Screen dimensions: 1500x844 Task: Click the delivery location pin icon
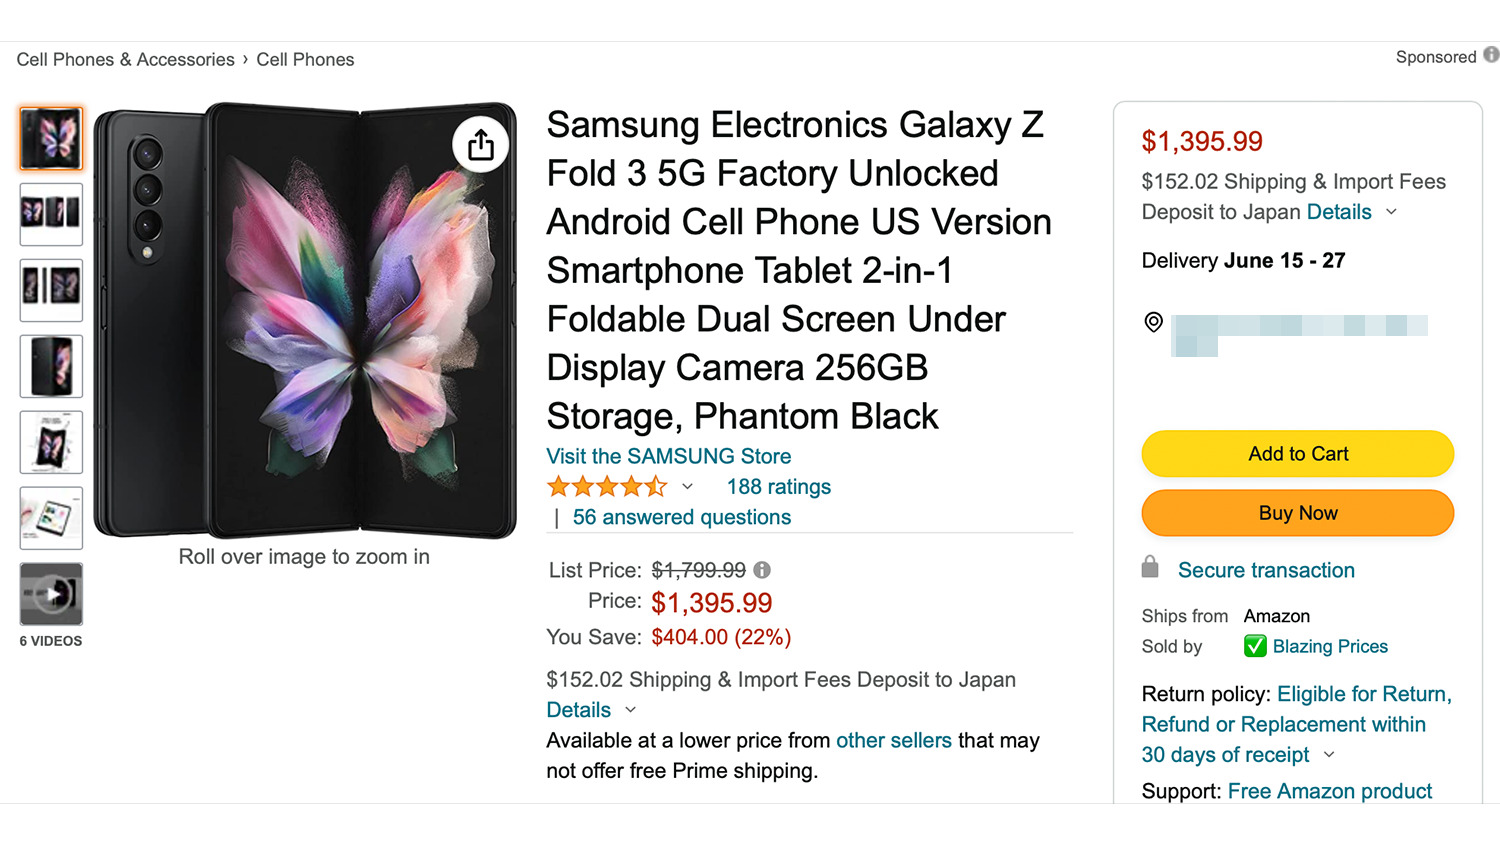coord(1153,322)
